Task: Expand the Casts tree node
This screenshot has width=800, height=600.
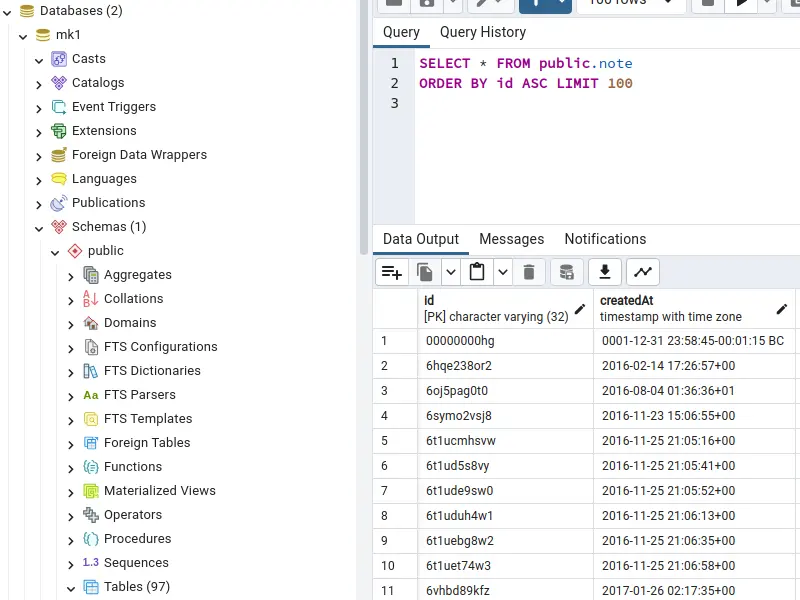Action: [39, 60]
